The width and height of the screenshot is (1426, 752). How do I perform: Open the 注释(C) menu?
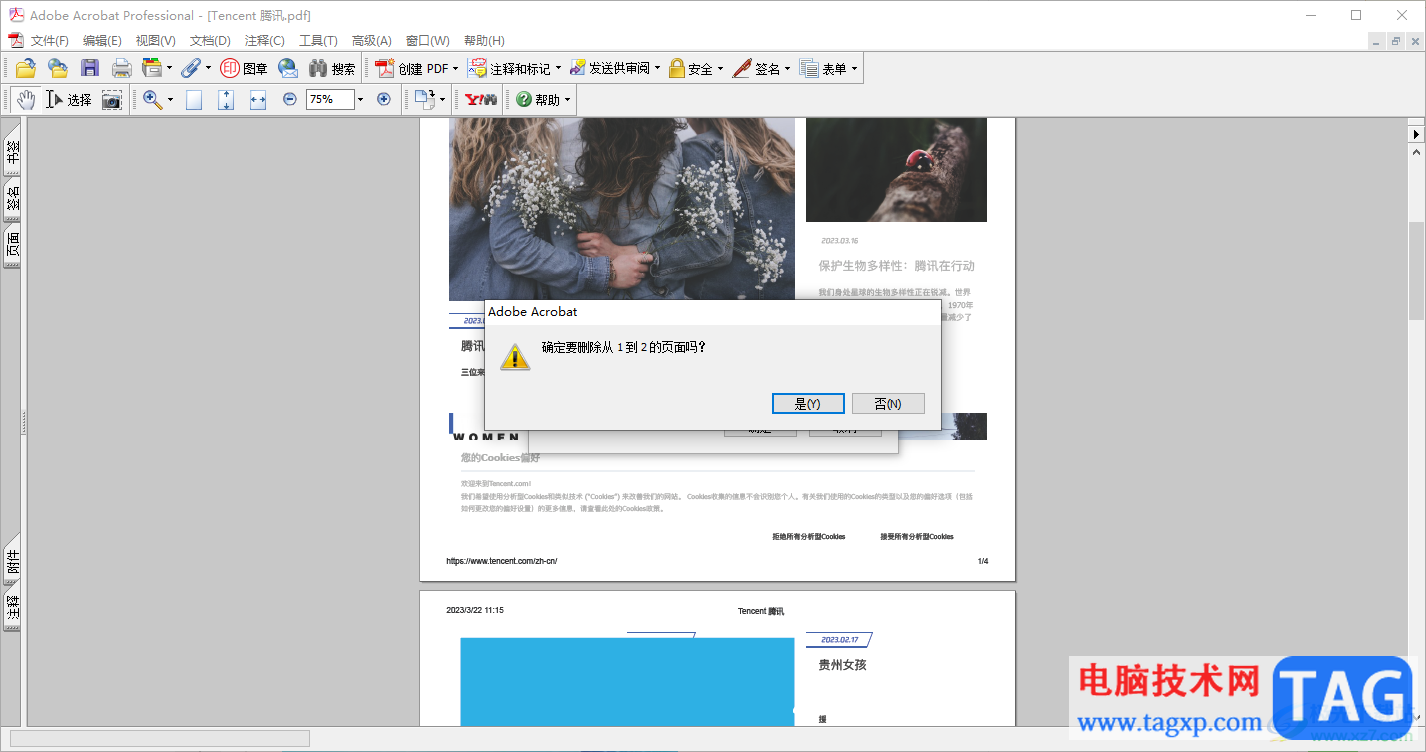pyautogui.click(x=264, y=40)
